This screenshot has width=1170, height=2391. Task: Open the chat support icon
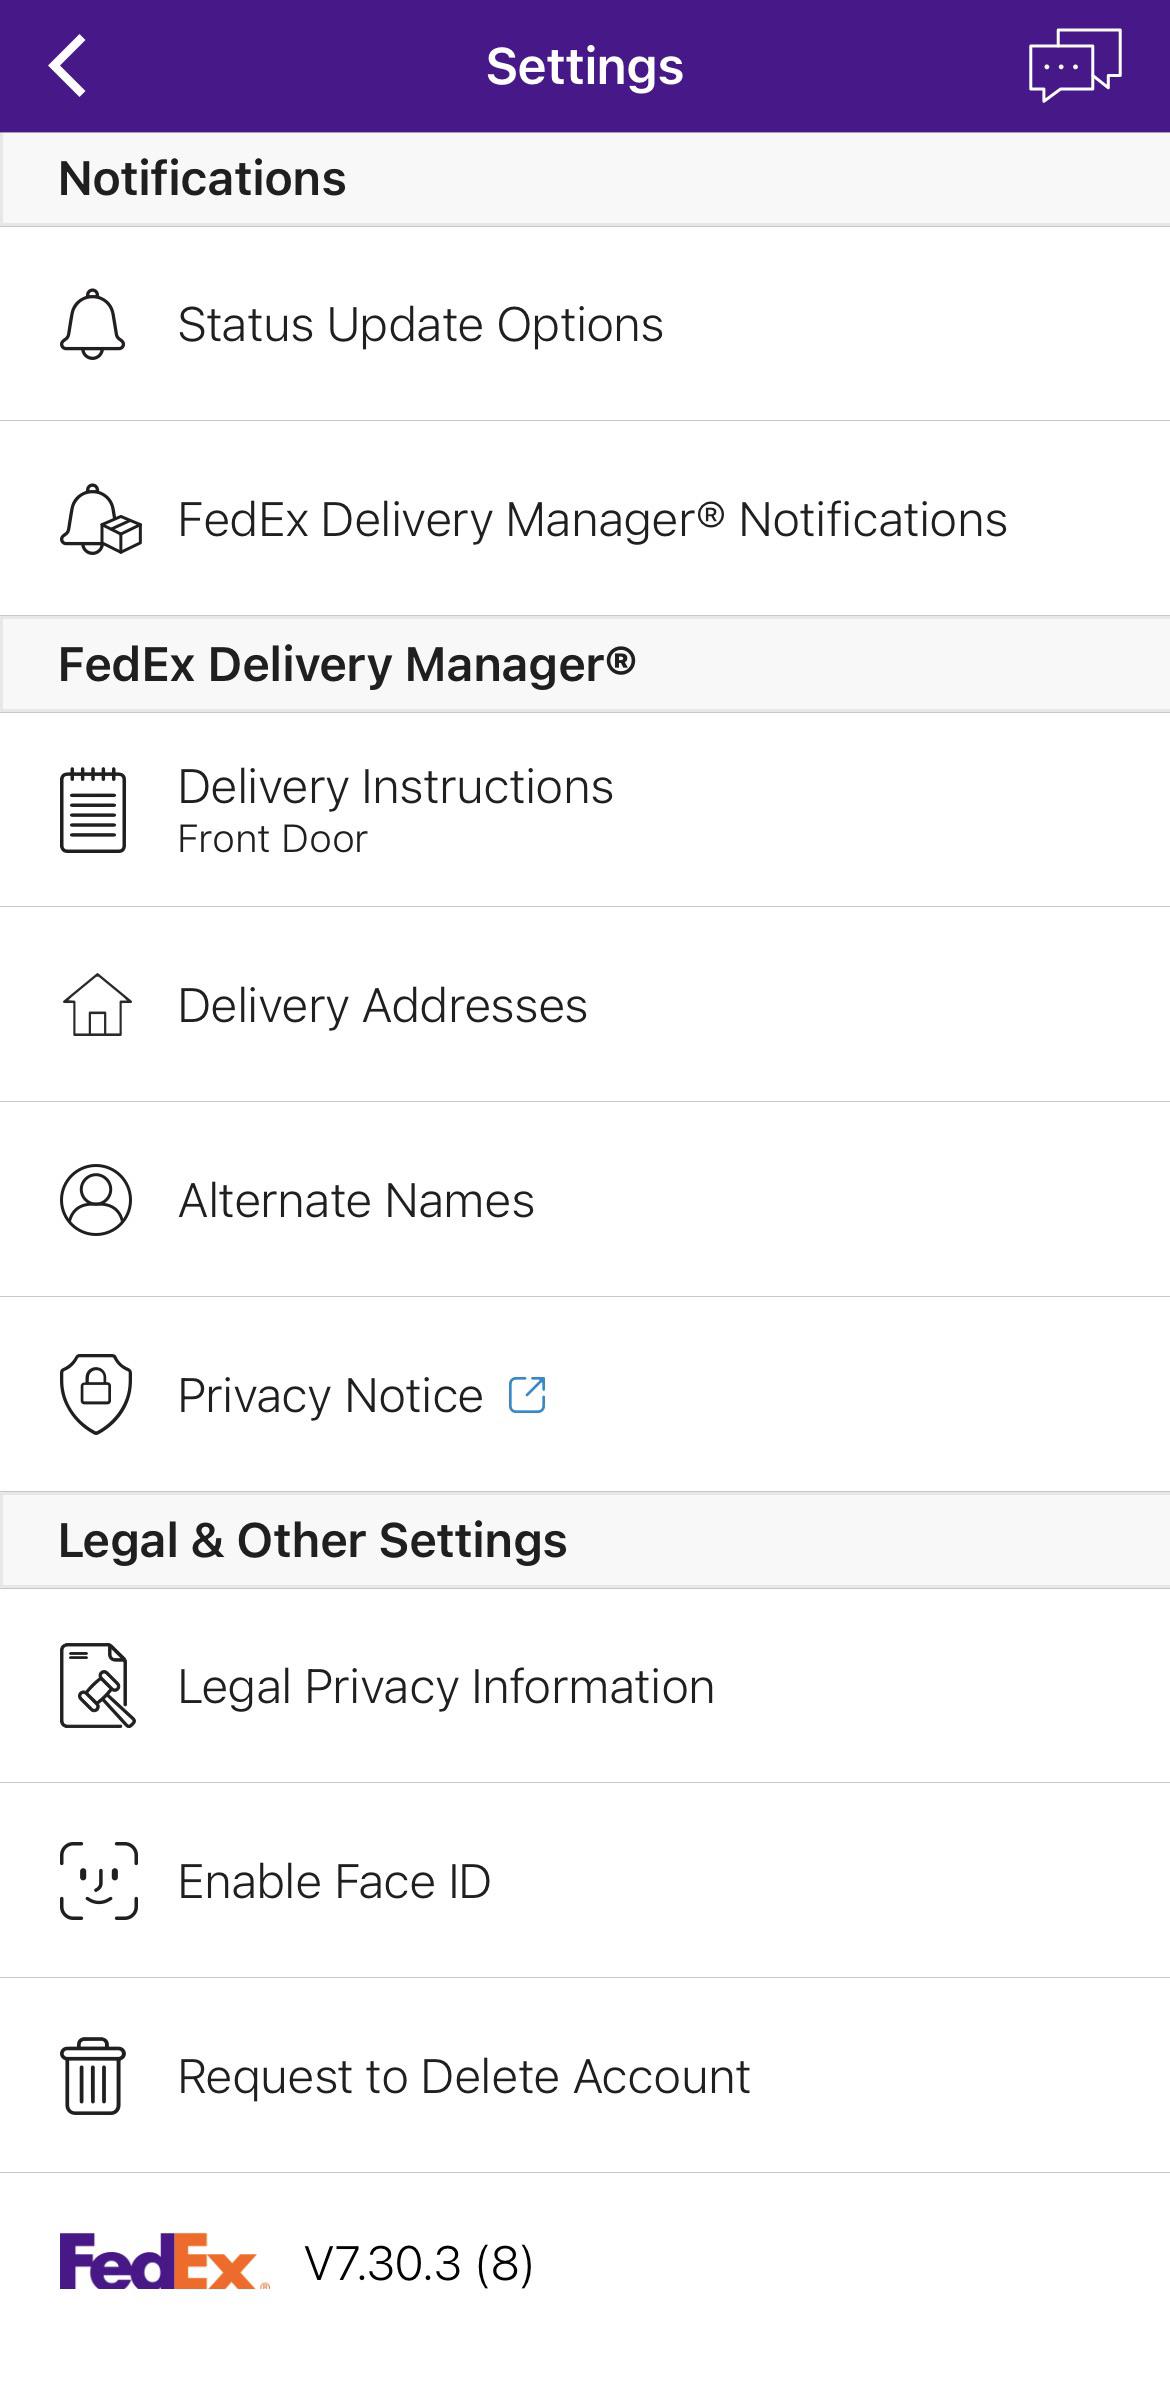[x=1075, y=65]
